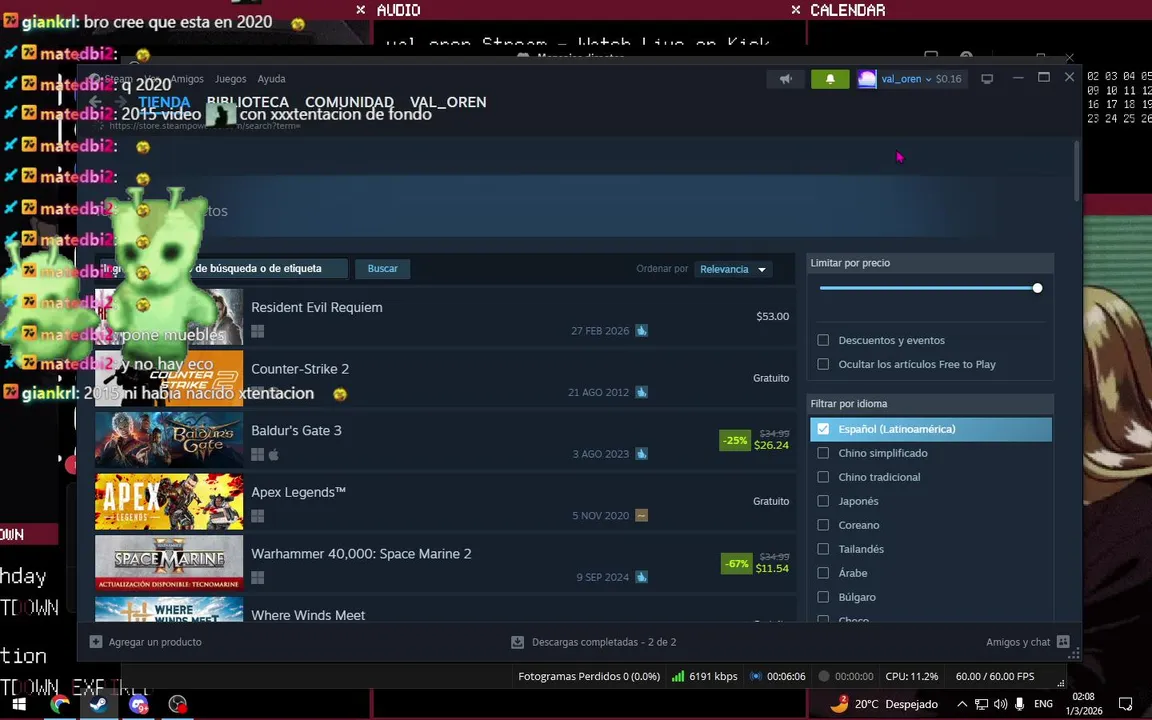Click Windows icon under Warhammer Space Marine 2
This screenshot has height=720, width=1152.
pyautogui.click(x=257, y=578)
